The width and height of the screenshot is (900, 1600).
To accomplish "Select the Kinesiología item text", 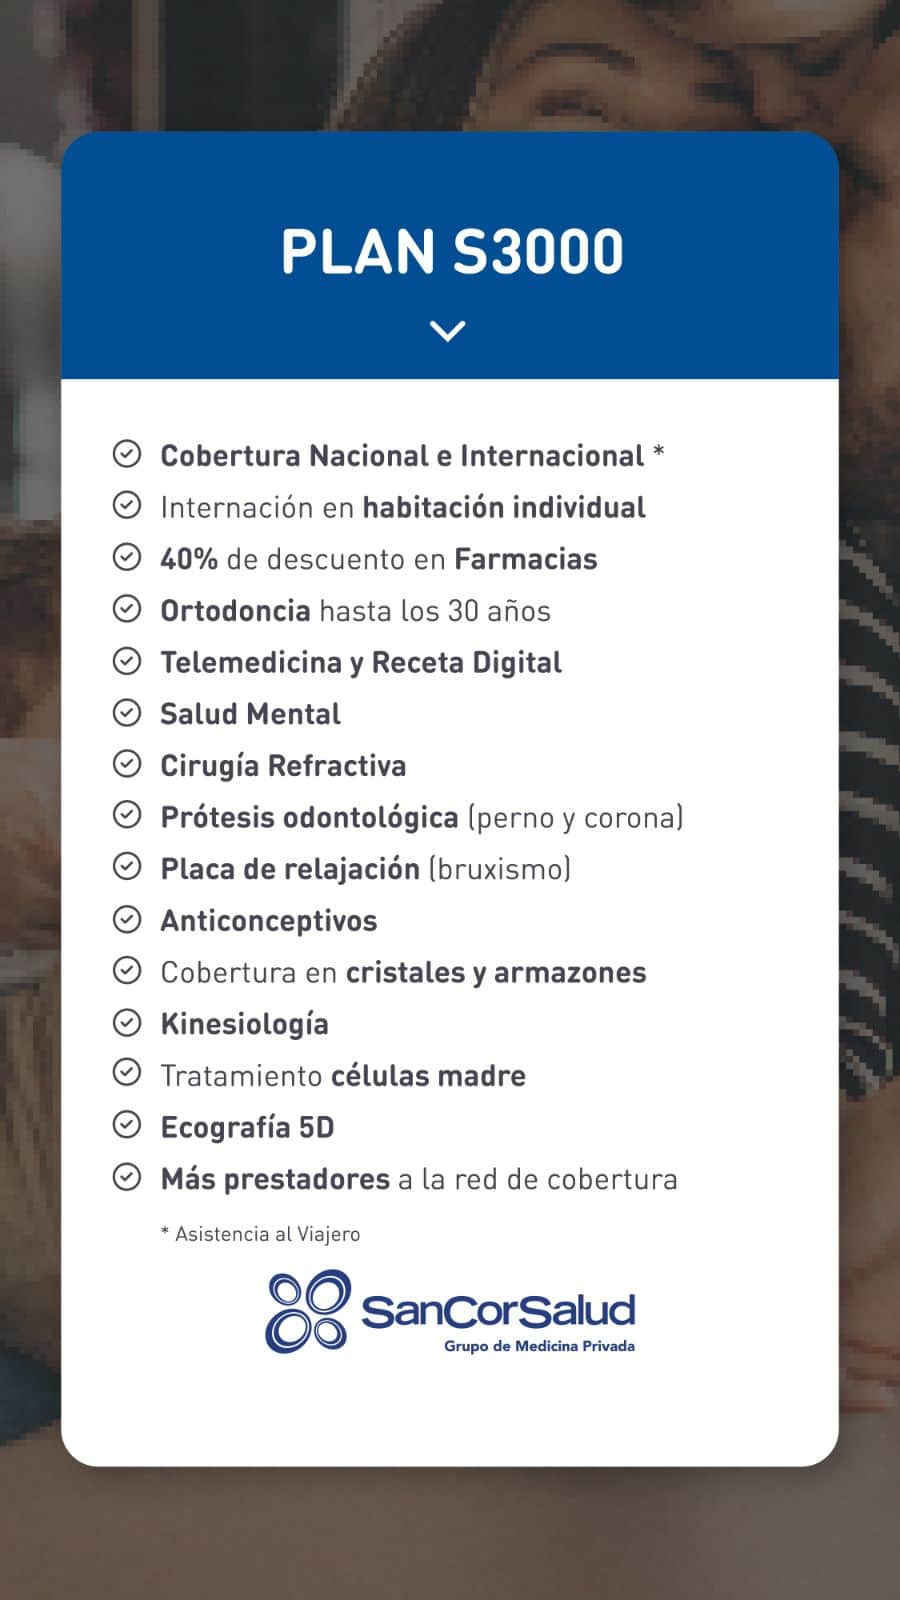I will point(245,1024).
